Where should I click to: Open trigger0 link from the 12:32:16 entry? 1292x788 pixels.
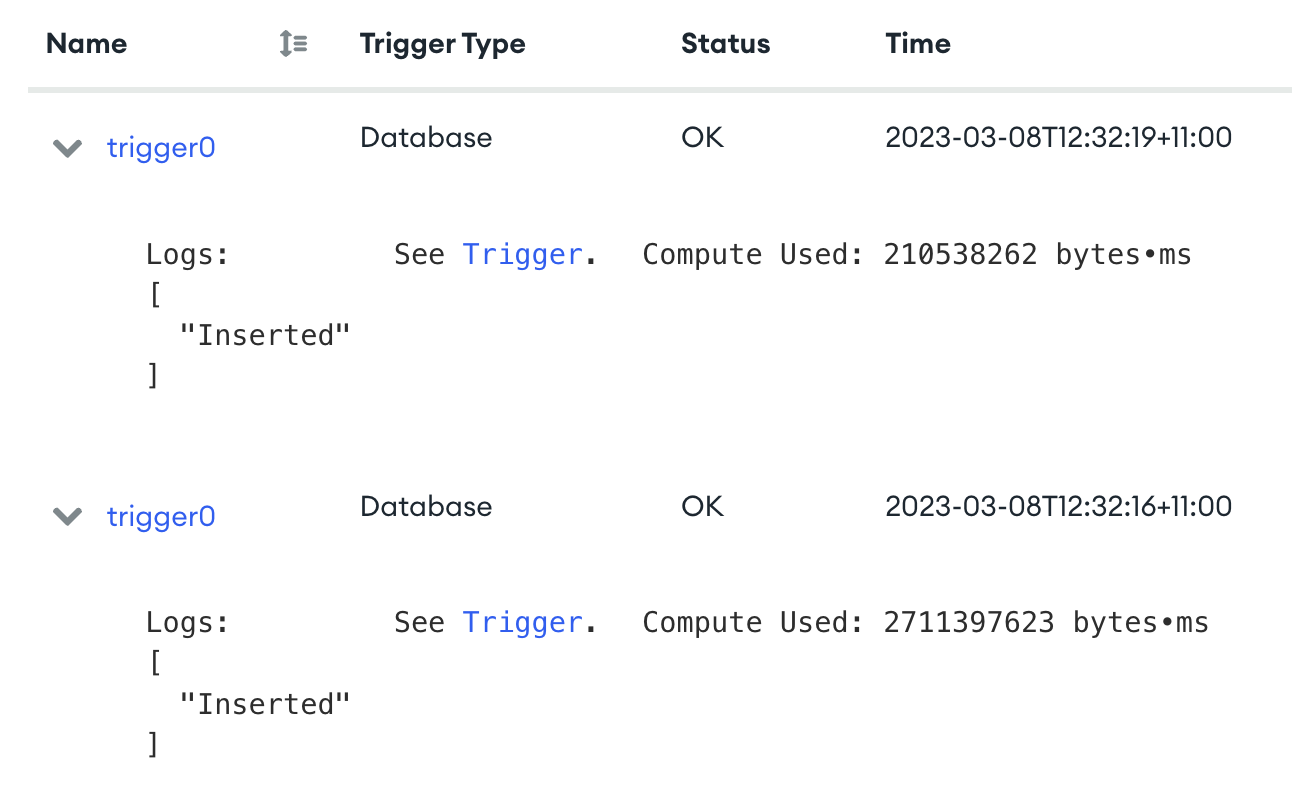161,517
